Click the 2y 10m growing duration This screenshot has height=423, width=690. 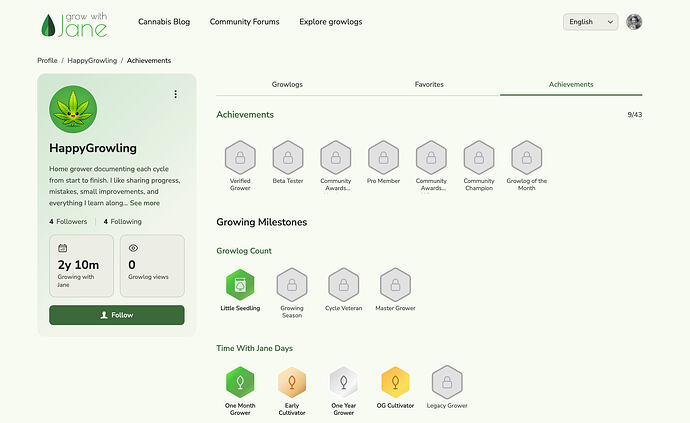click(78, 265)
